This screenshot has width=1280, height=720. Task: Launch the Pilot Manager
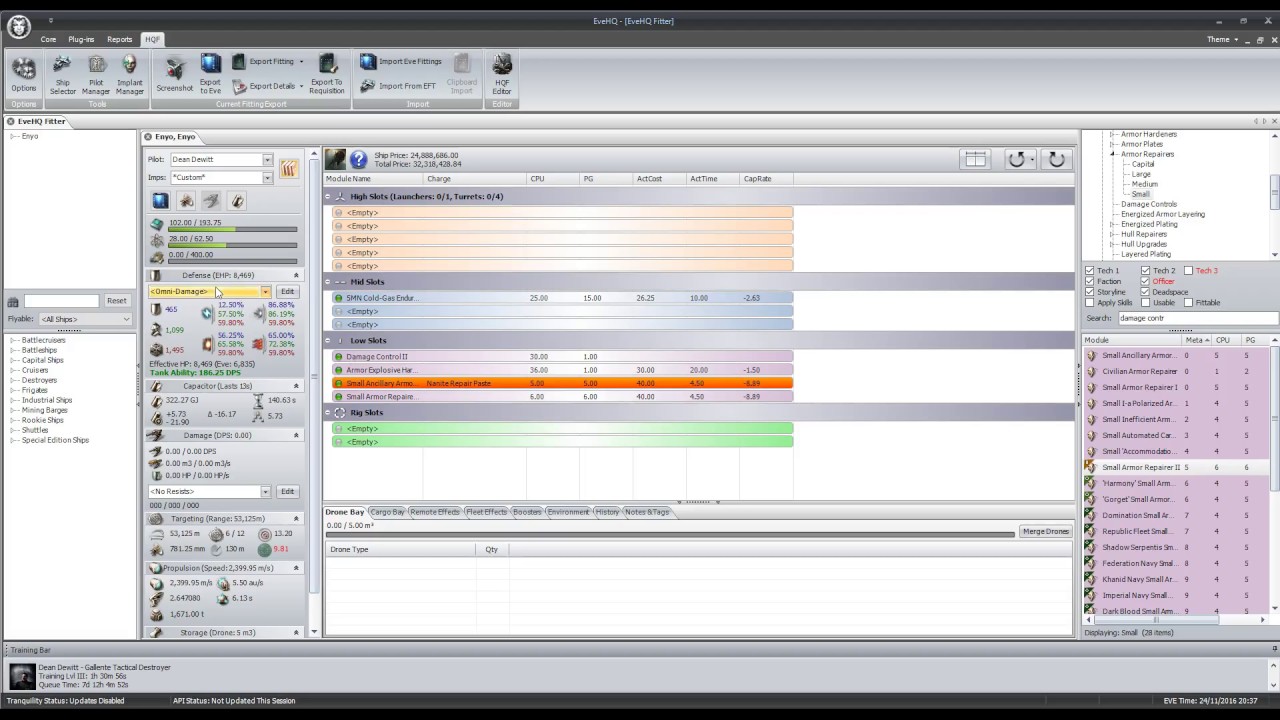coord(96,75)
